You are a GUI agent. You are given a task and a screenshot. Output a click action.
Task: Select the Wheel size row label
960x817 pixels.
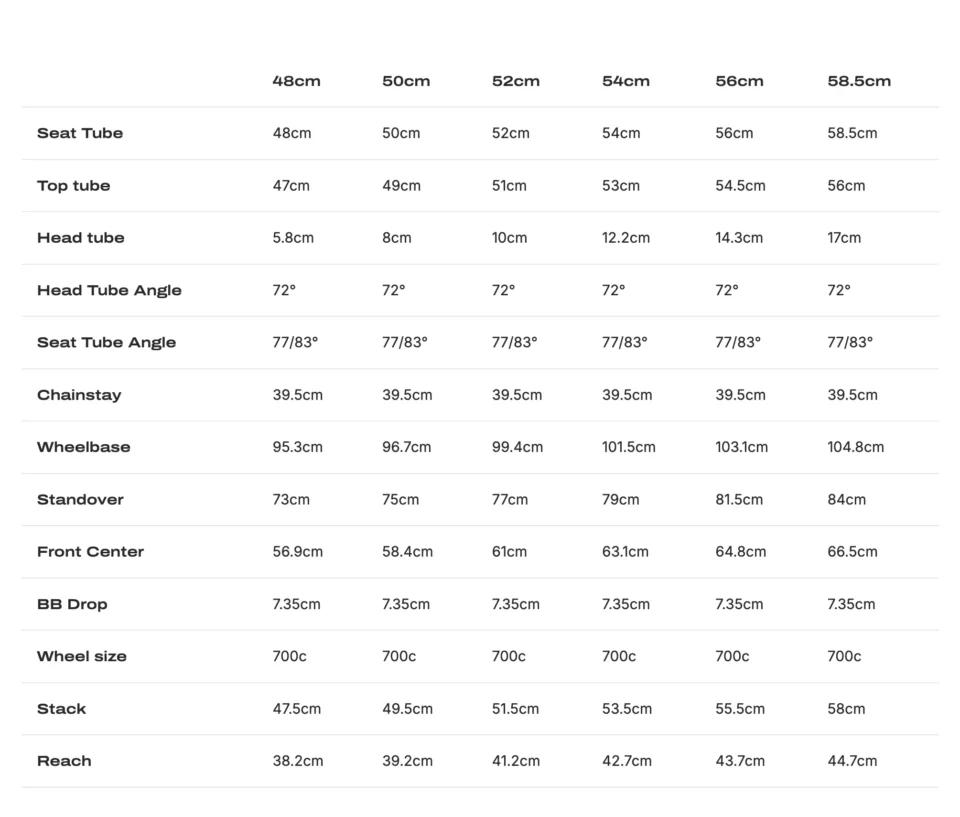point(82,657)
